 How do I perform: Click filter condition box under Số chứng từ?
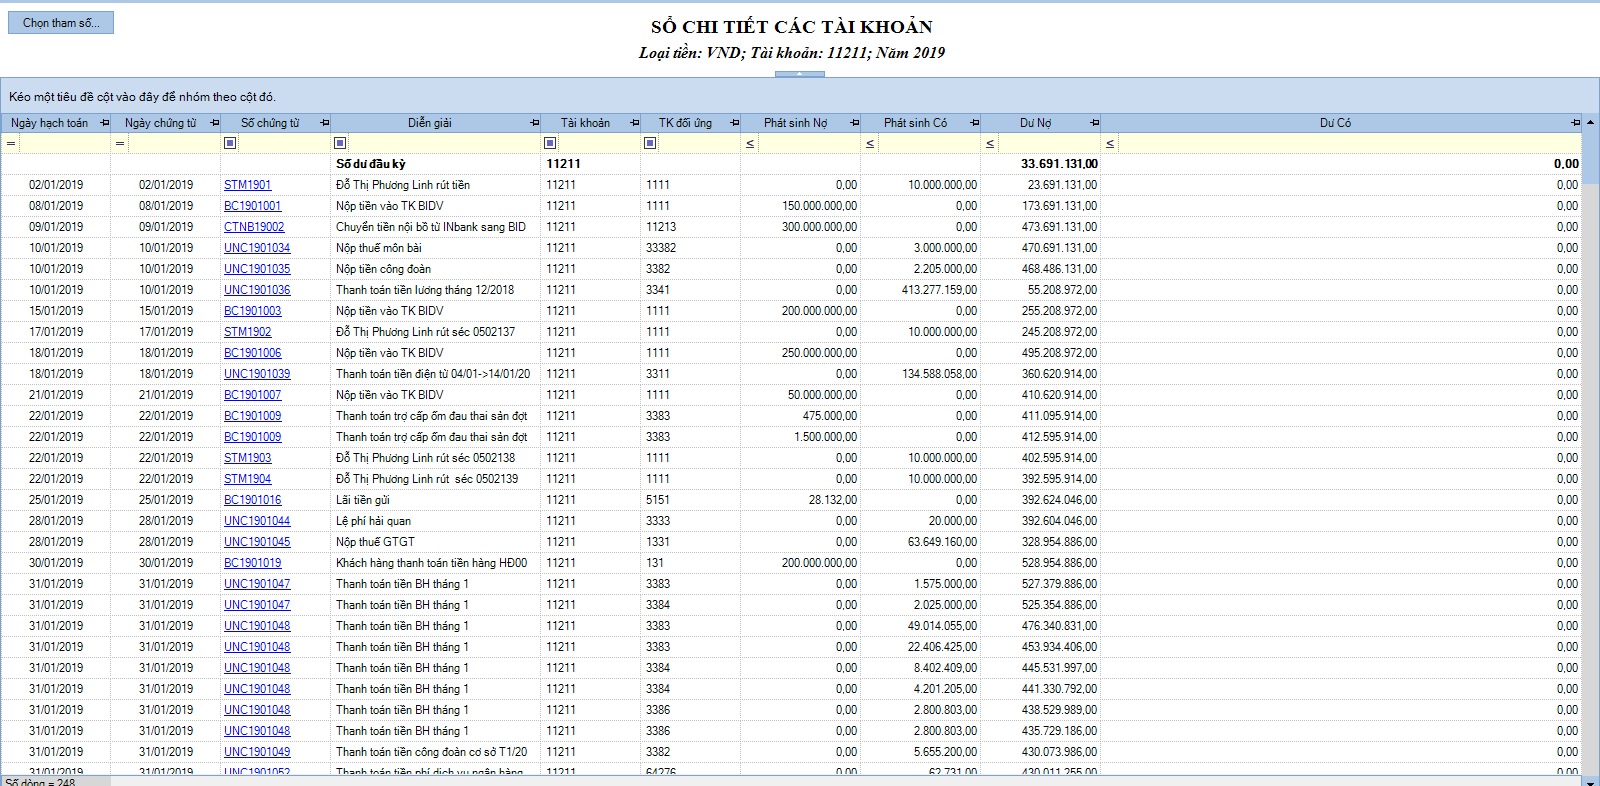pos(230,143)
